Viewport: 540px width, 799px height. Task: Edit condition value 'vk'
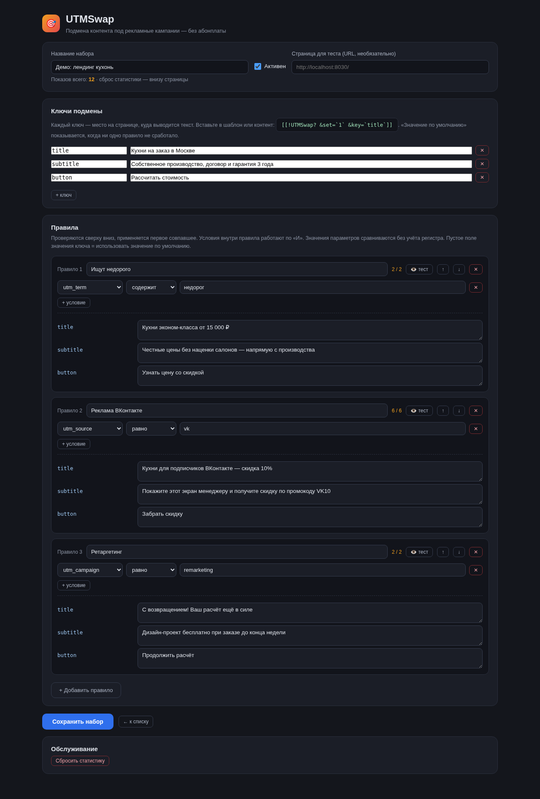(322, 429)
